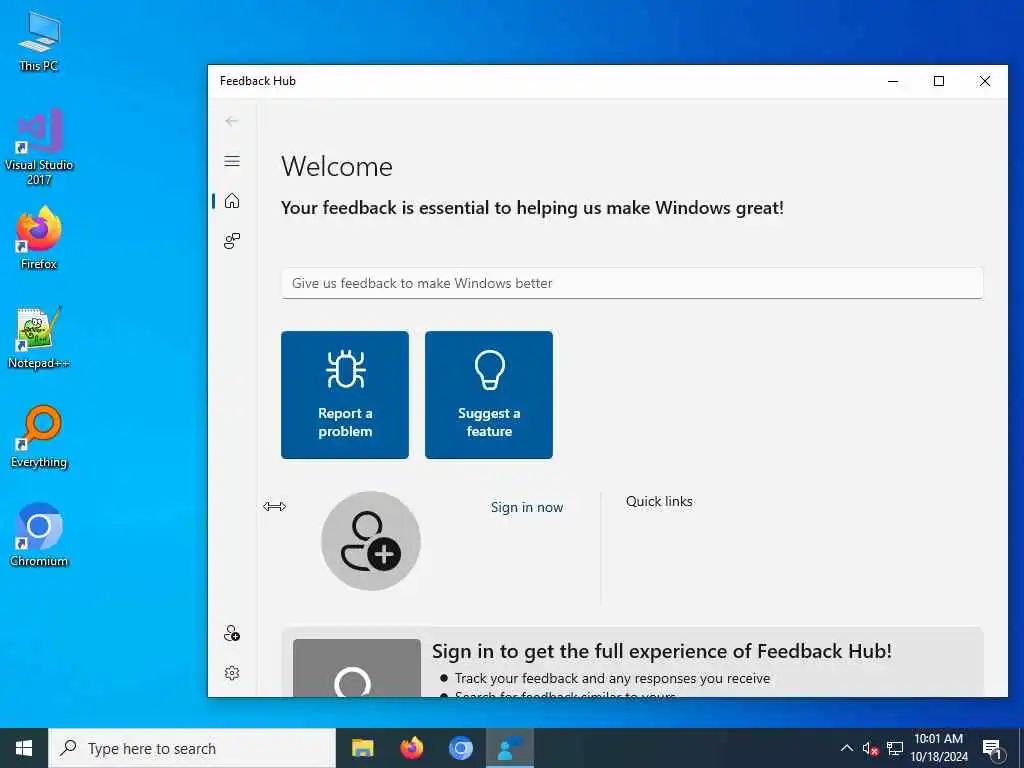Go to the Home page icon in sidebar
This screenshot has width=1024, height=768.
pyautogui.click(x=232, y=200)
